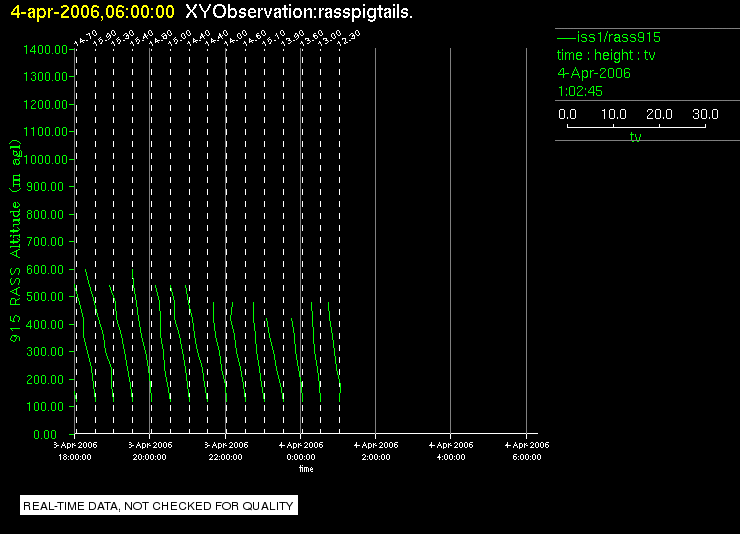This screenshot has width=740, height=534.
Task: Select the legend line 'time : height : tv'
Action: click(x=606, y=55)
